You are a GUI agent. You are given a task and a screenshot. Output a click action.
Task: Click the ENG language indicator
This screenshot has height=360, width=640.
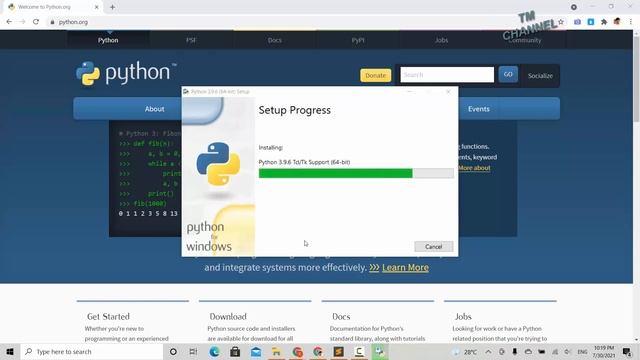click(582, 351)
